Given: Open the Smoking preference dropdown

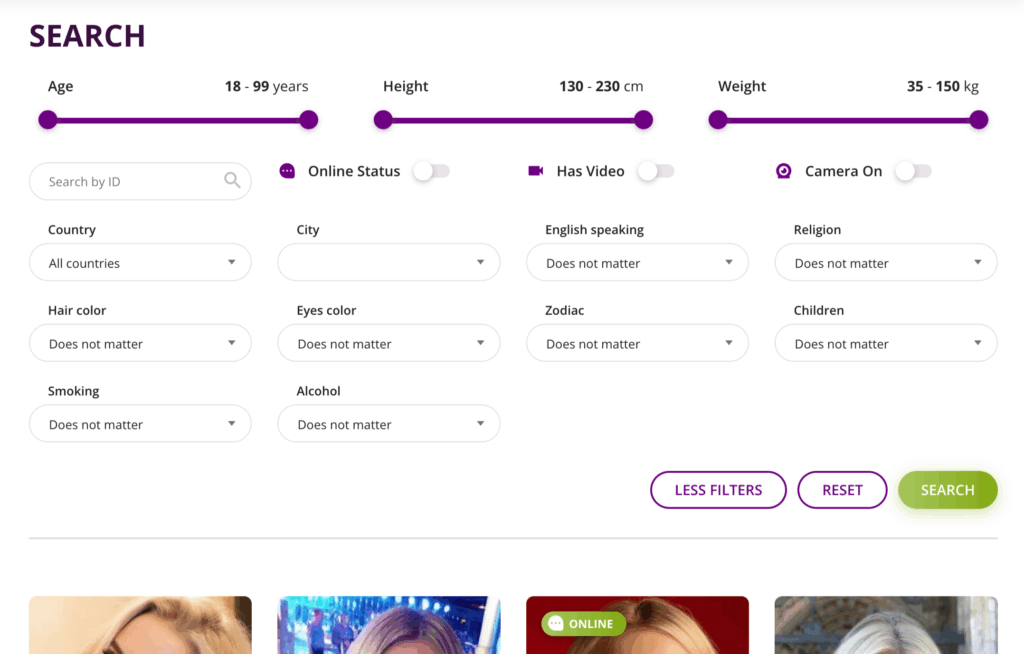Looking at the screenshot, I should tap(140, 423).
